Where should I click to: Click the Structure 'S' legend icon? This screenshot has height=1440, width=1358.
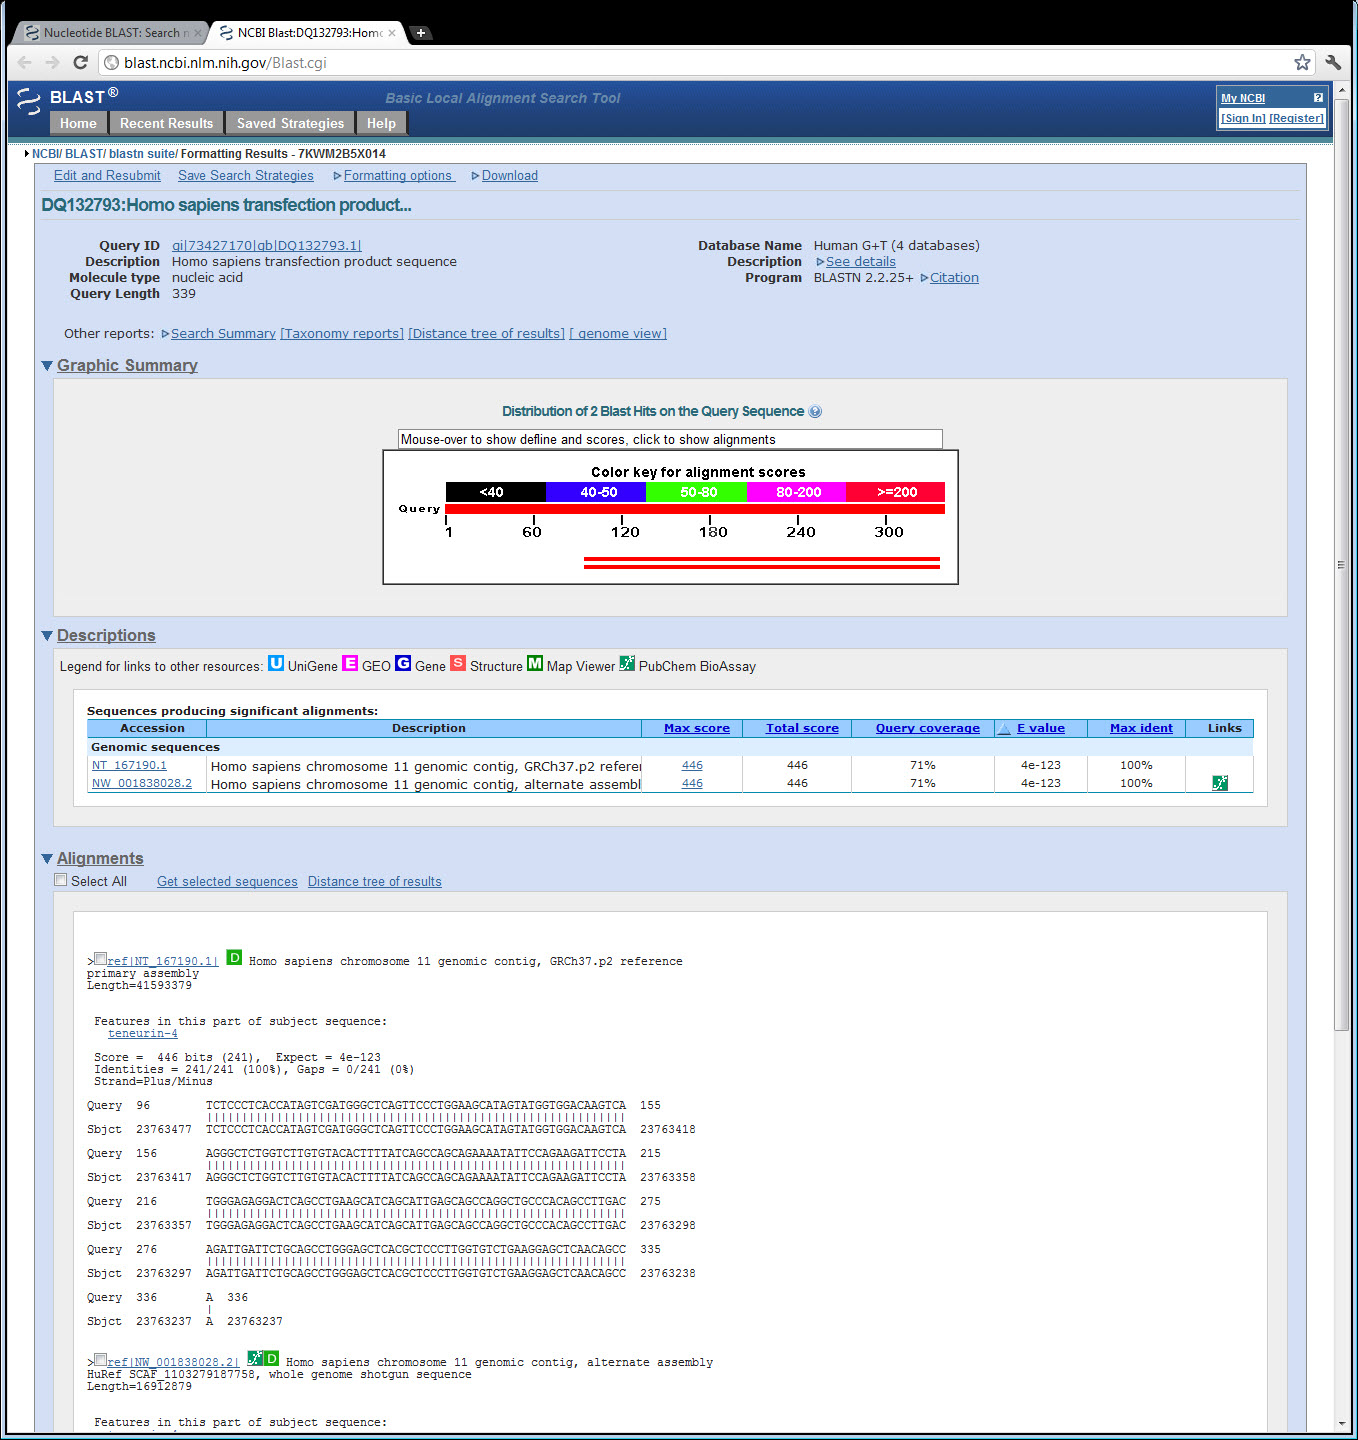point(458,664)
